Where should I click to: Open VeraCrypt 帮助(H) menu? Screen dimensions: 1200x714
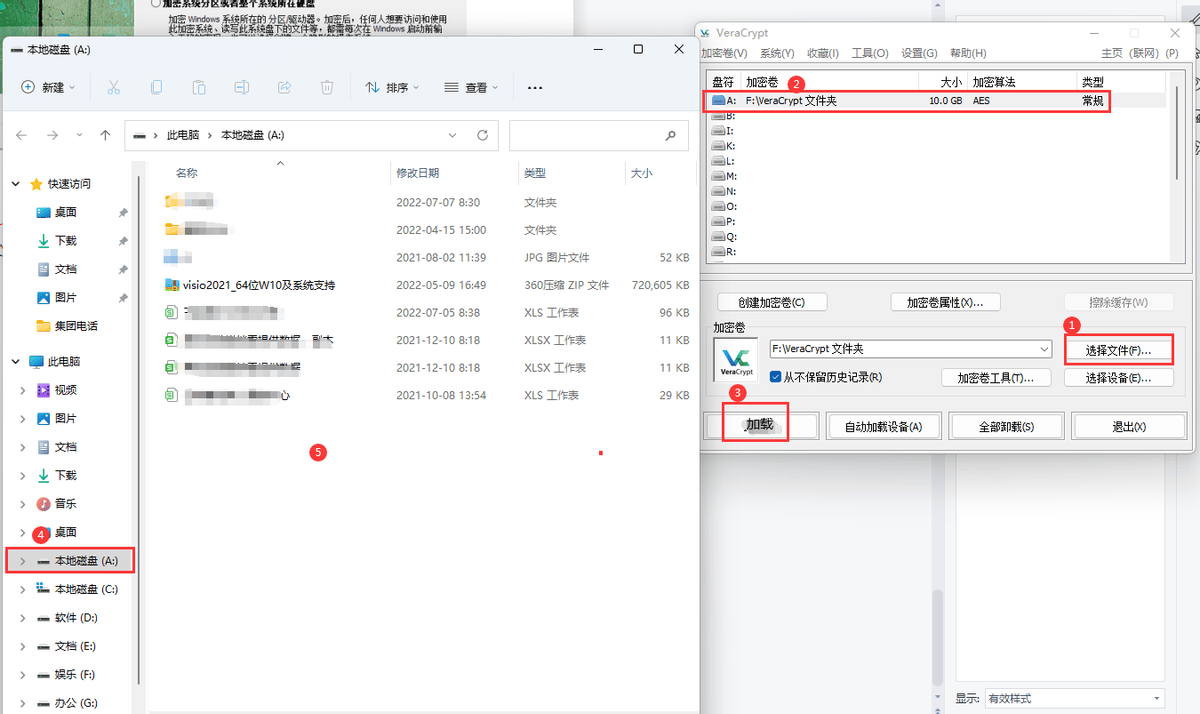pyautogui.click(x=968, y=53)
